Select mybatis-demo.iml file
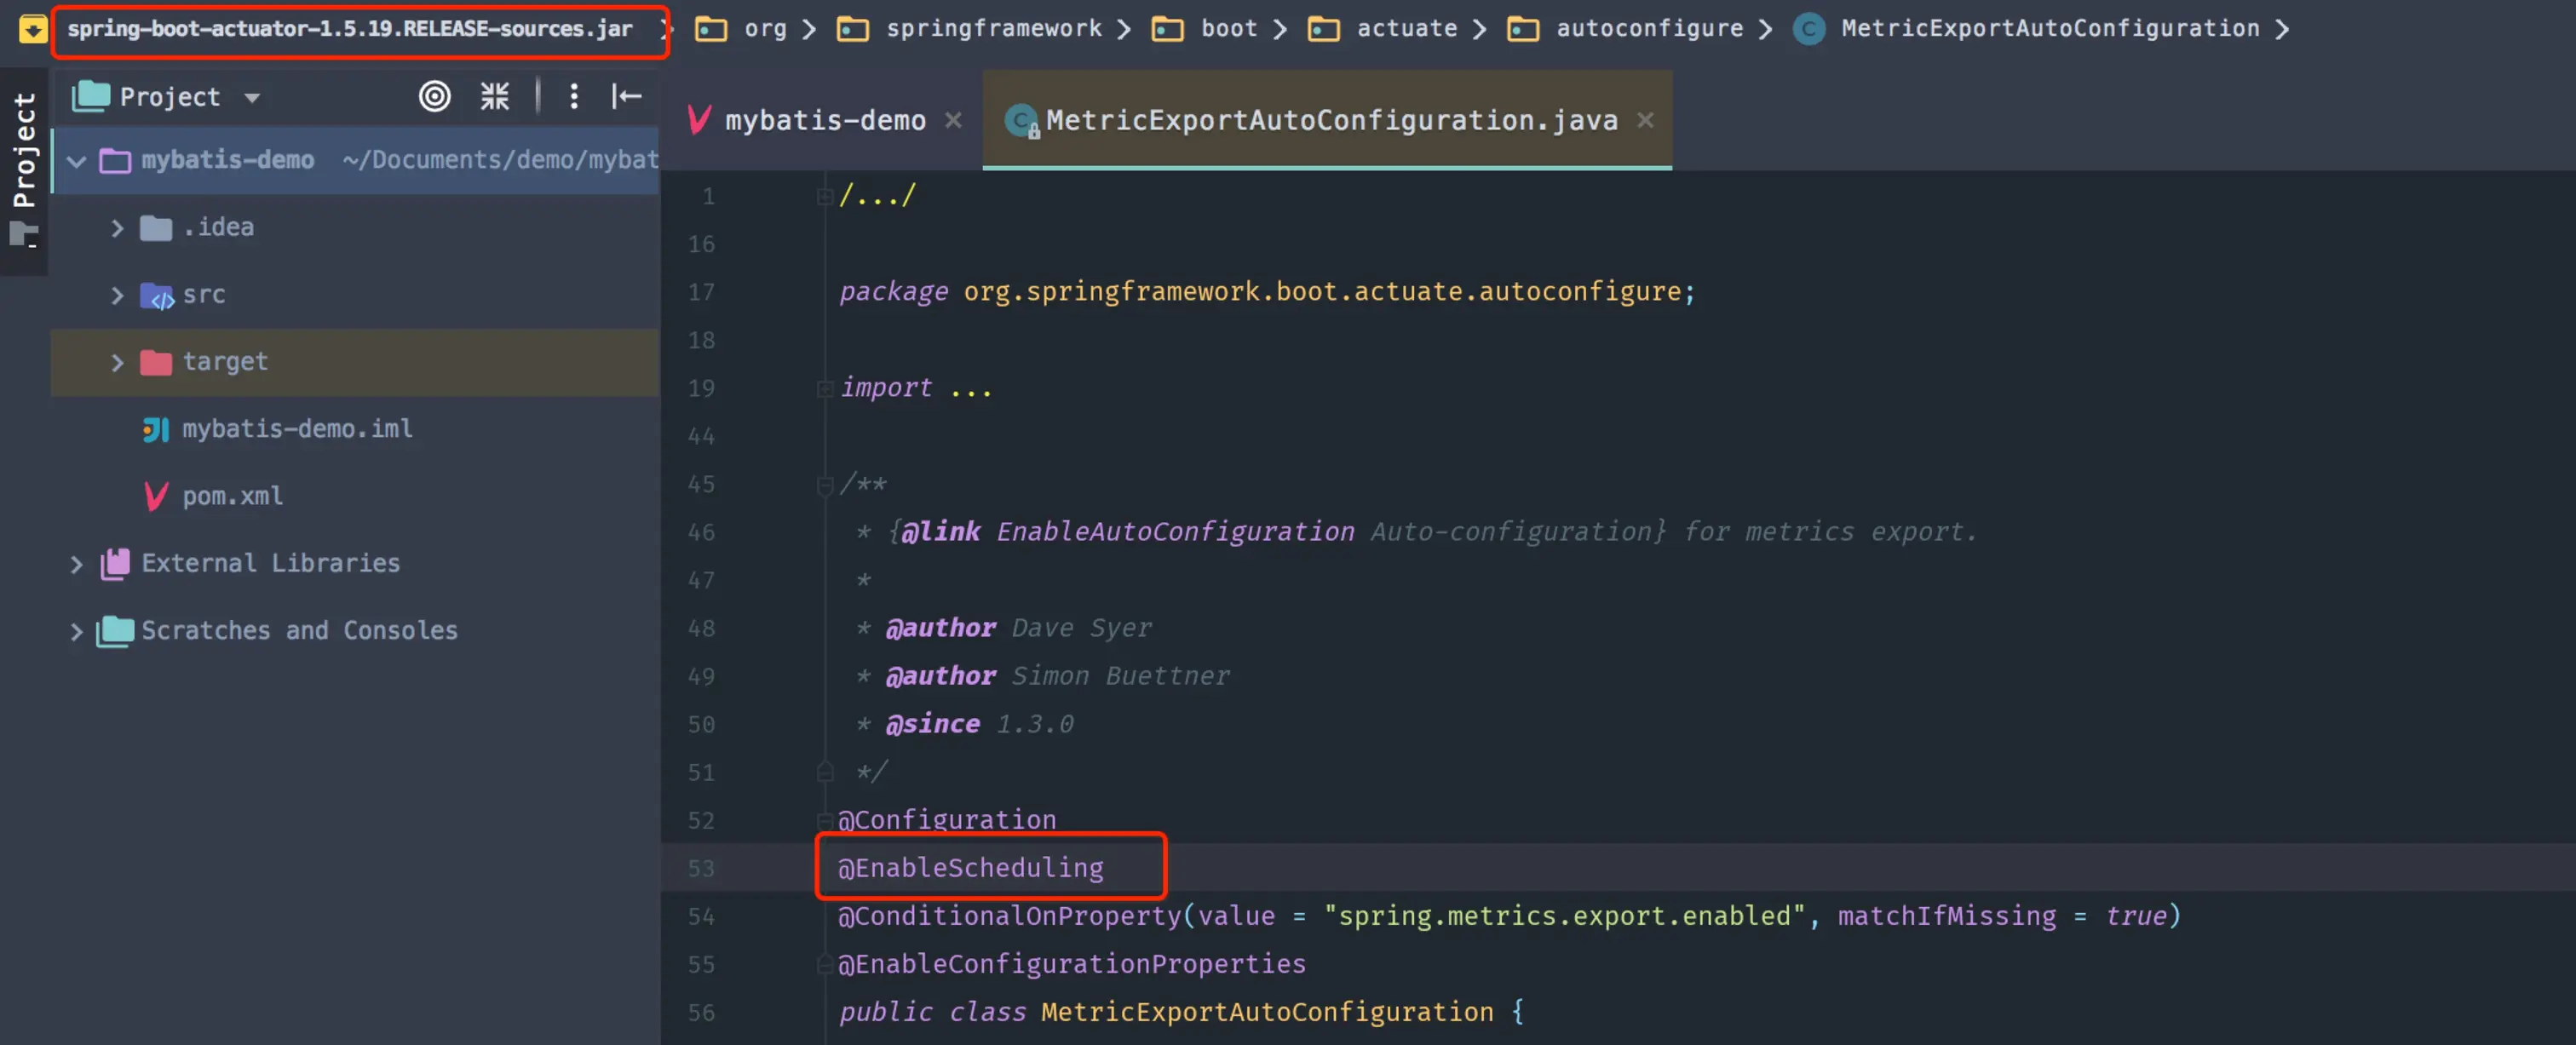The width and height of the screenshot is (2576, 1045). point(355,429)
